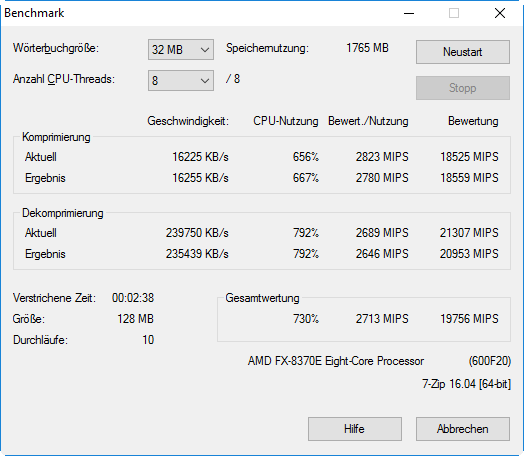
Task: Minimize the Benchmark window
Action: (409, 13)
